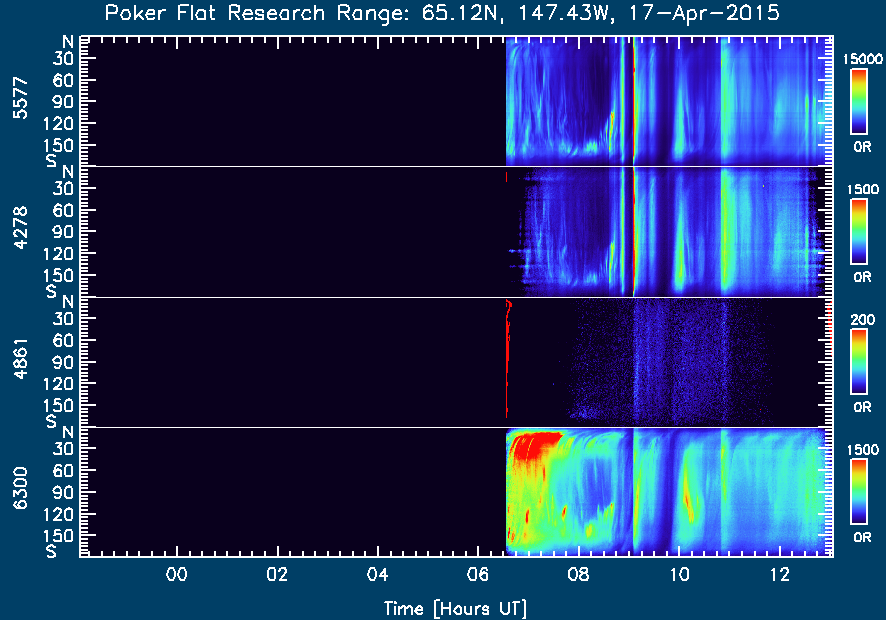The image size is (886, 620).
Task: Click the N label atop the 4861 panel axis
Action: (x=68, y=302)
